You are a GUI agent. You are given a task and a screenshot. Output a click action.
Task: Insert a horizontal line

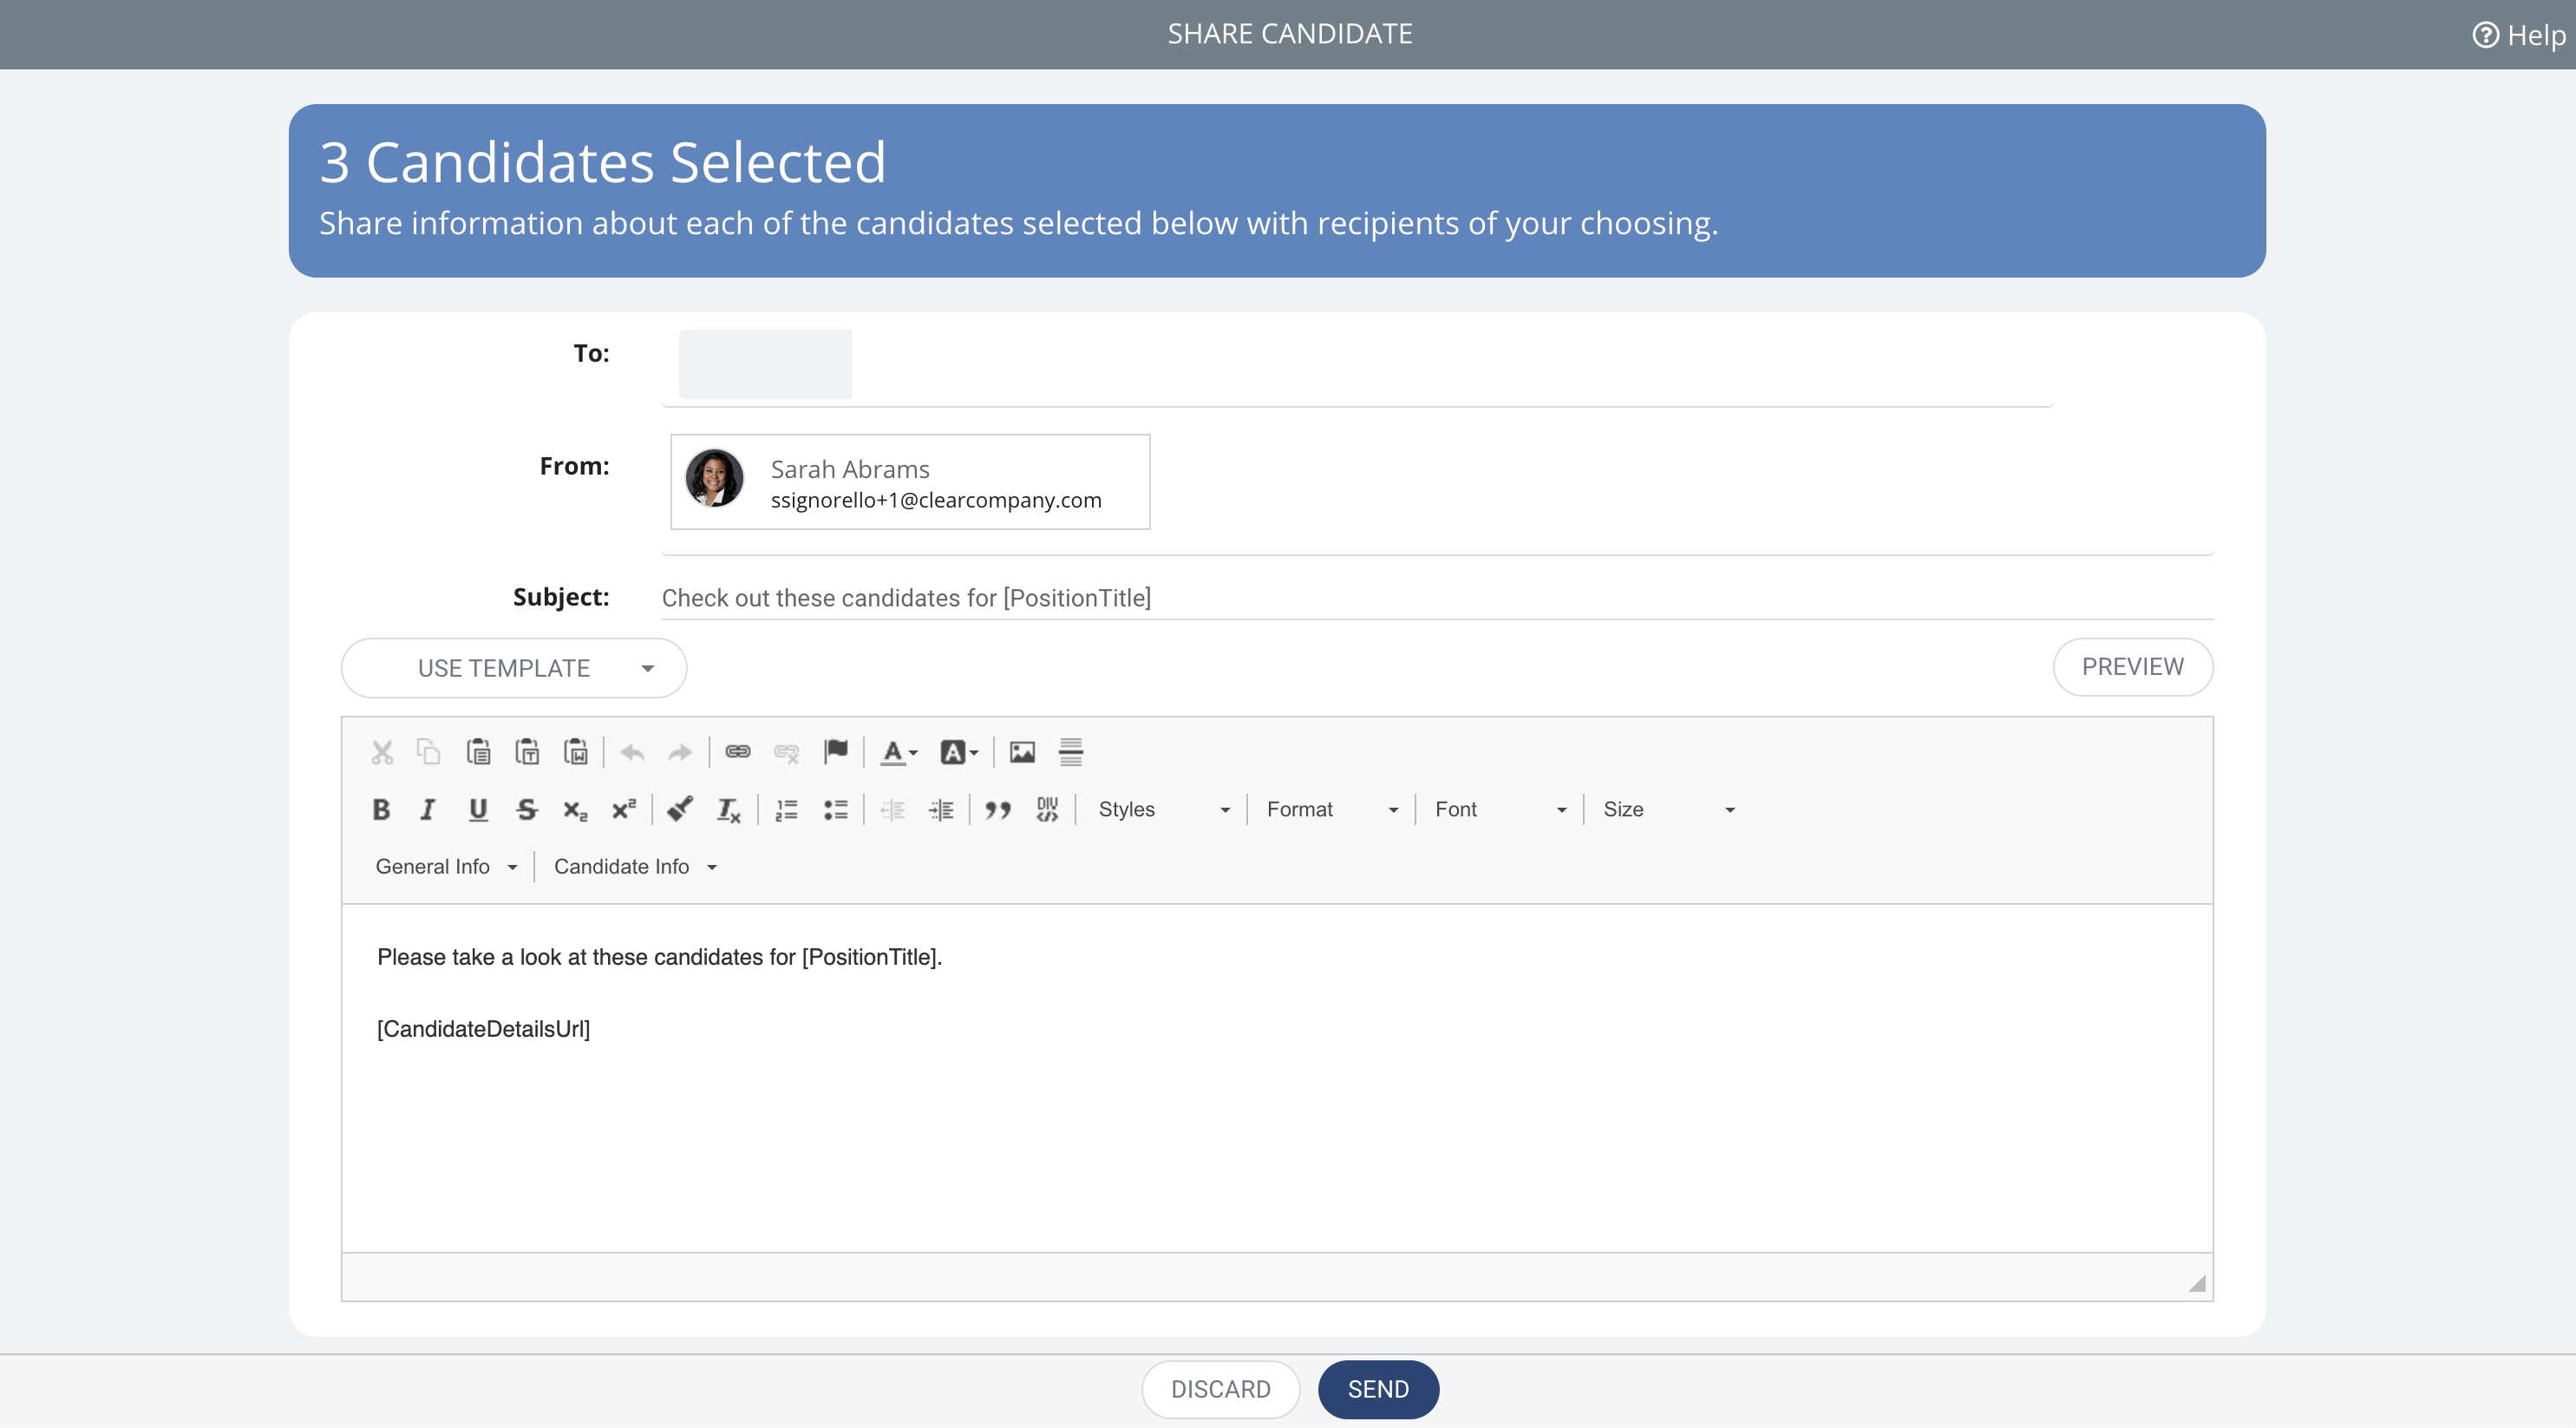click(1071, 752)
